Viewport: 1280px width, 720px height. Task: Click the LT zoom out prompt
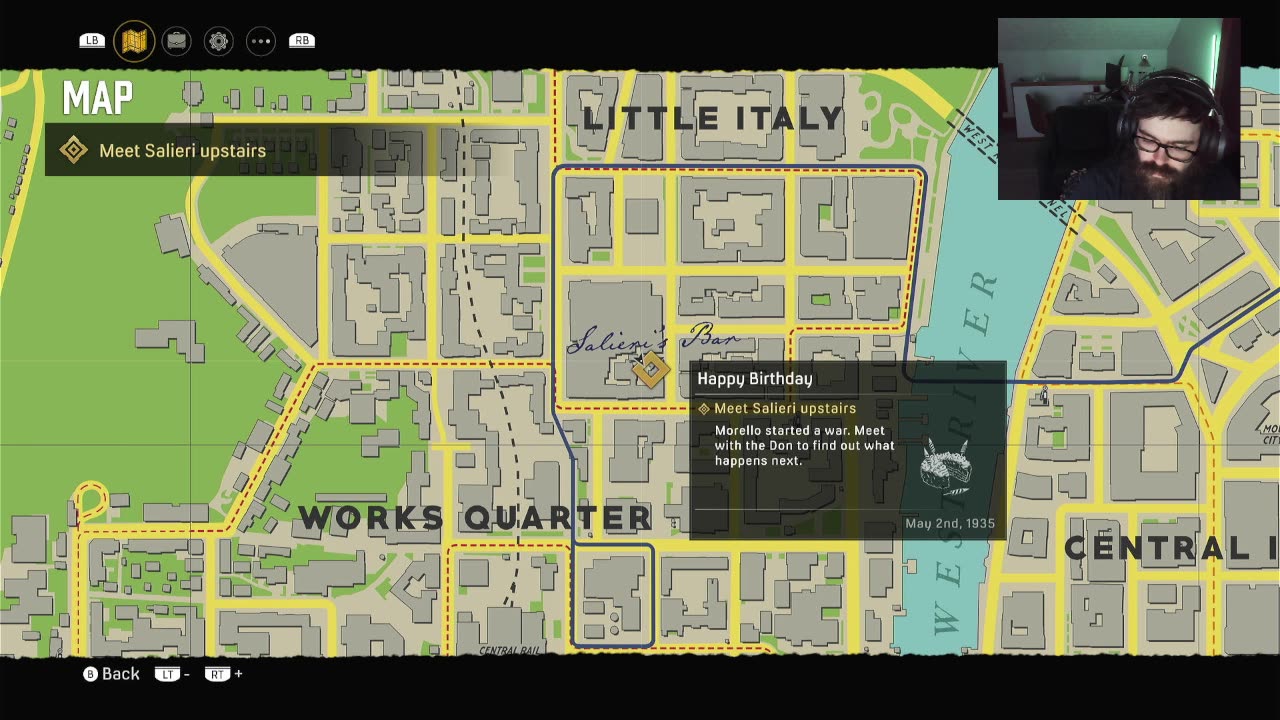coord(172,674)
